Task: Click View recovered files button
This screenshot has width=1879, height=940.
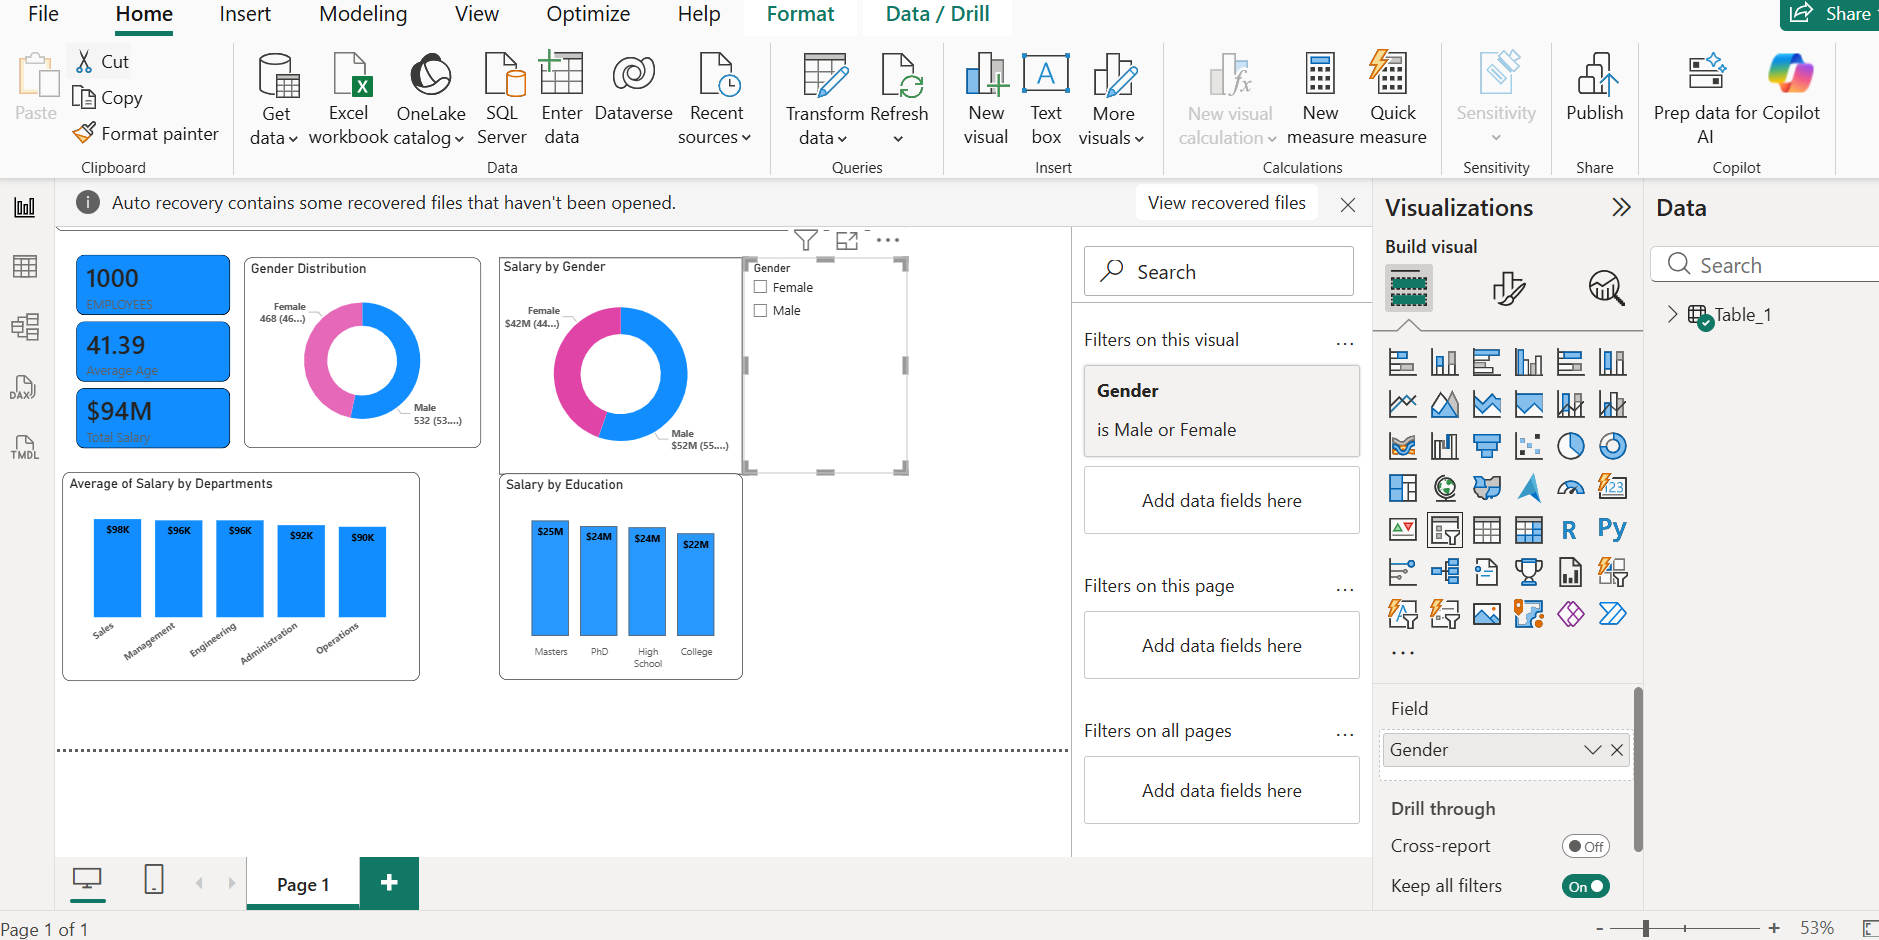Action: [x=1227, y=203]
